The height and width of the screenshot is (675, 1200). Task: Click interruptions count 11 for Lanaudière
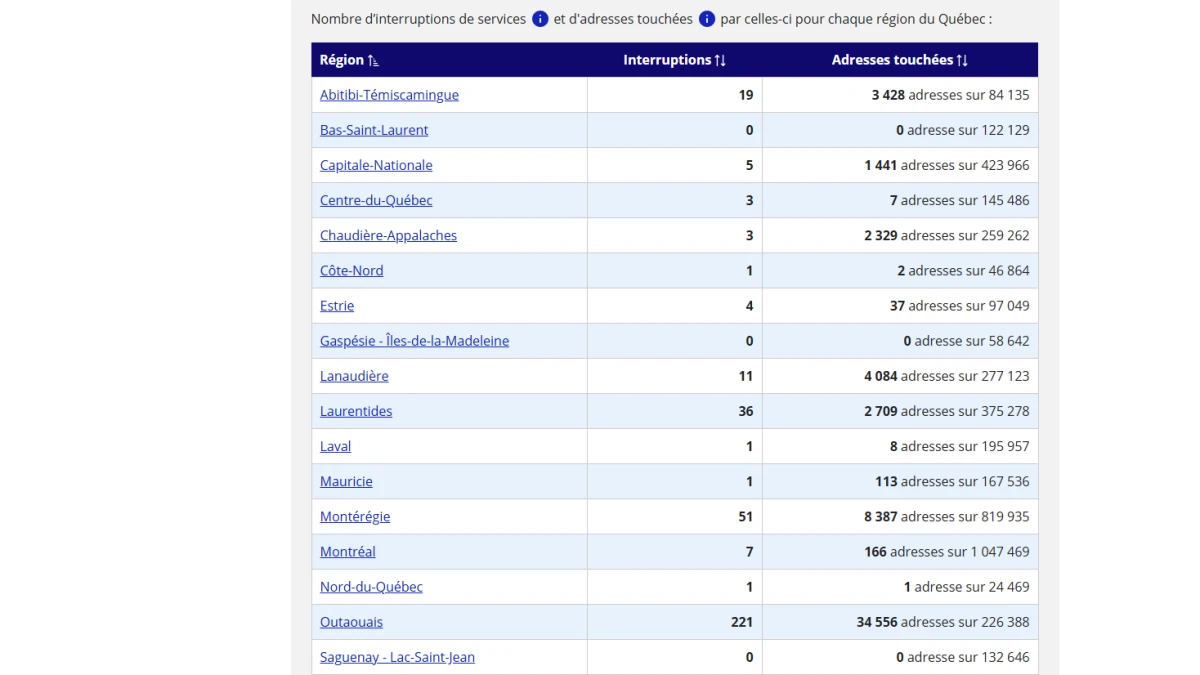[746, 376]
